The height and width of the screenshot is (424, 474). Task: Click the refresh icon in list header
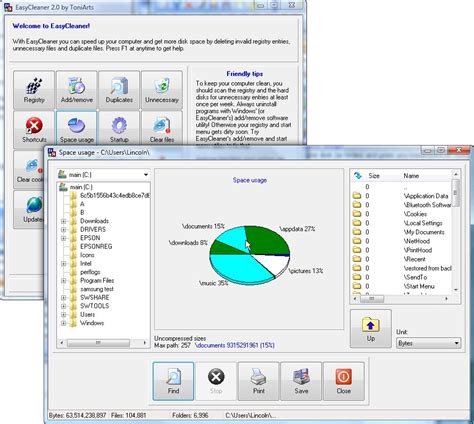coord(358,175)
